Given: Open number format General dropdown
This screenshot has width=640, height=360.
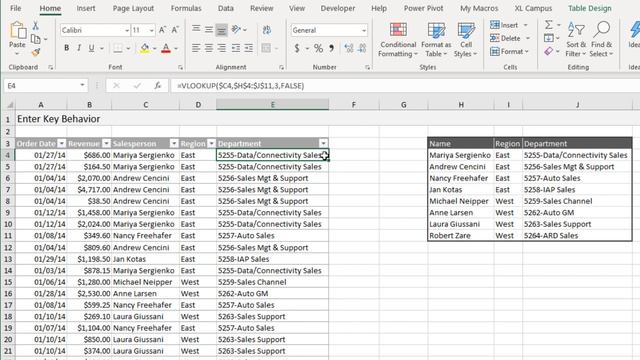Looking at the screenshot, I should (363, 30).
